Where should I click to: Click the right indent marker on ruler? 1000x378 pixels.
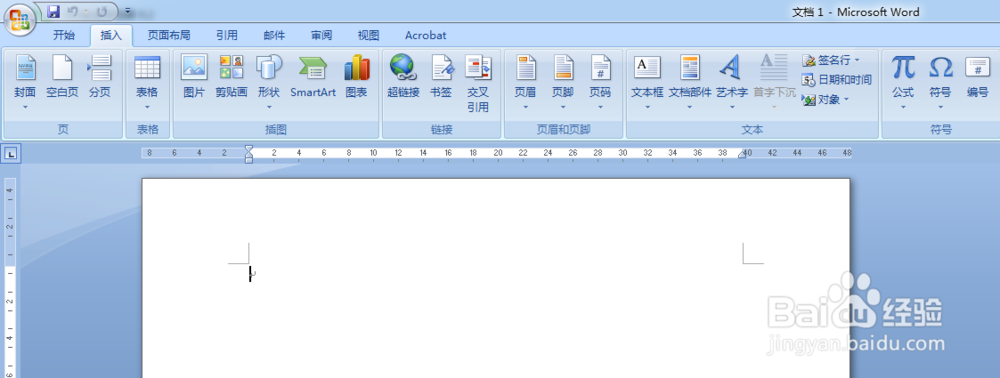click(x=742, y=155)
